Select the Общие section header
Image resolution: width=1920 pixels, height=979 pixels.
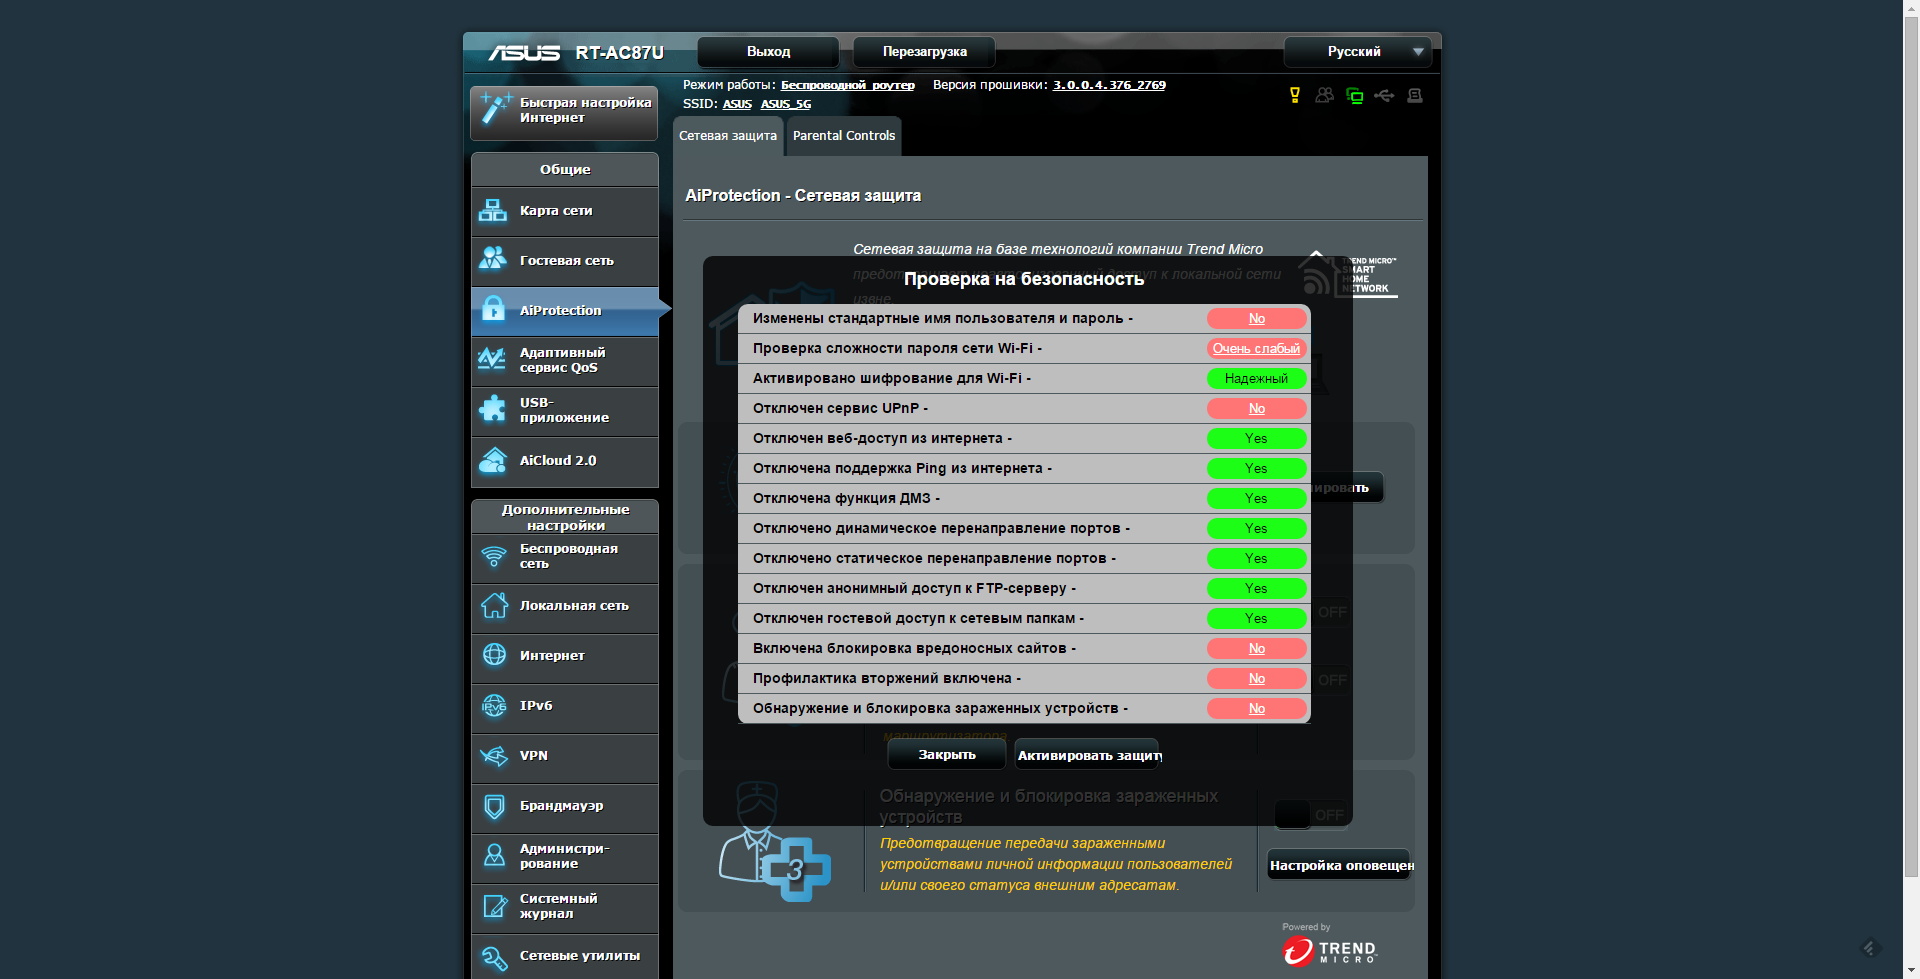(x=565, y=169)
